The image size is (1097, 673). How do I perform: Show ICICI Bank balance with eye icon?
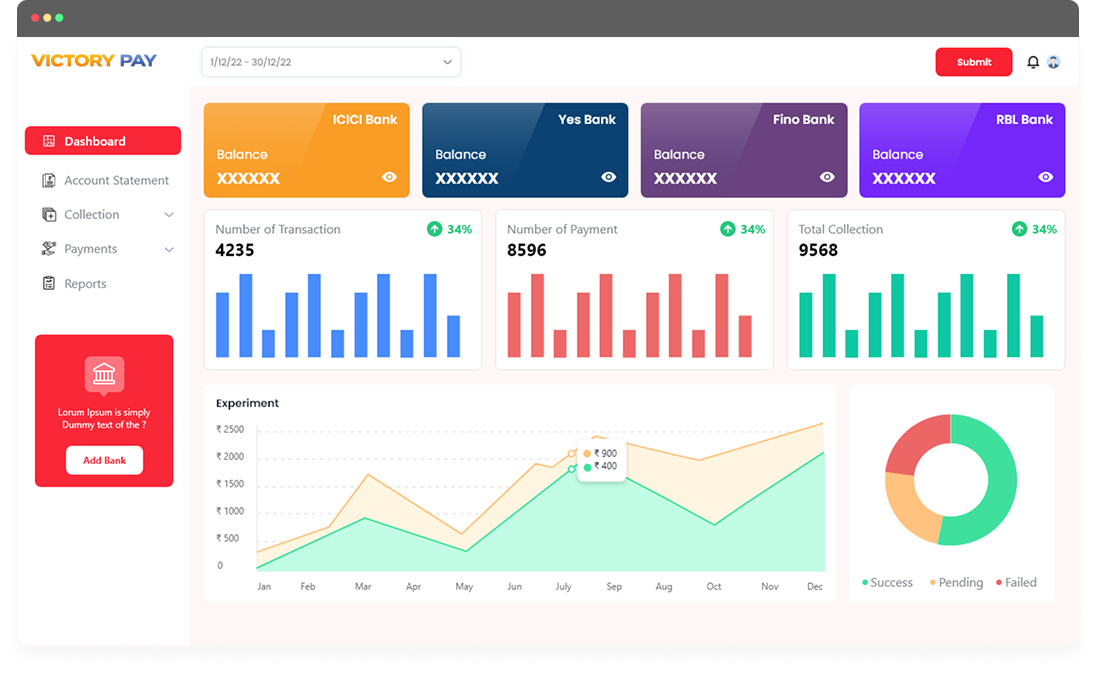click(389, 177)
